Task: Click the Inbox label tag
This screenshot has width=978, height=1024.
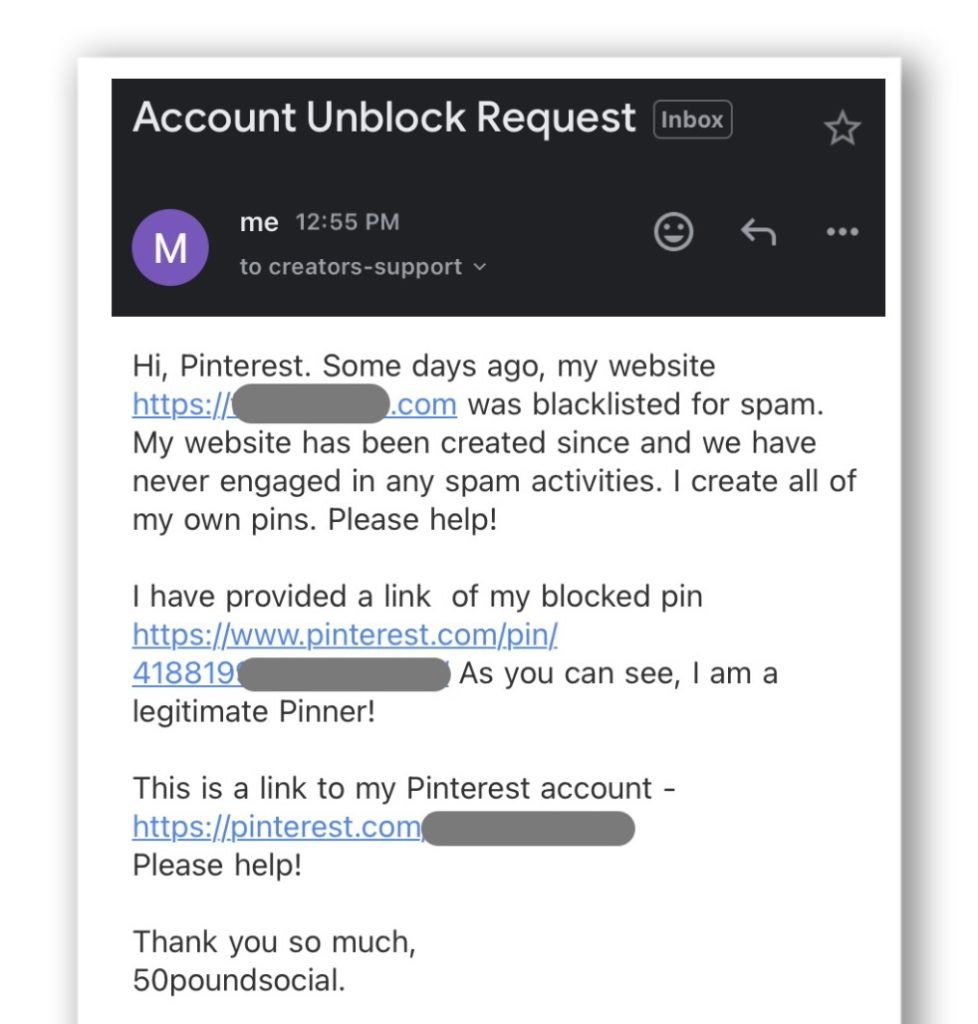Action: click(x=692, y=120)
